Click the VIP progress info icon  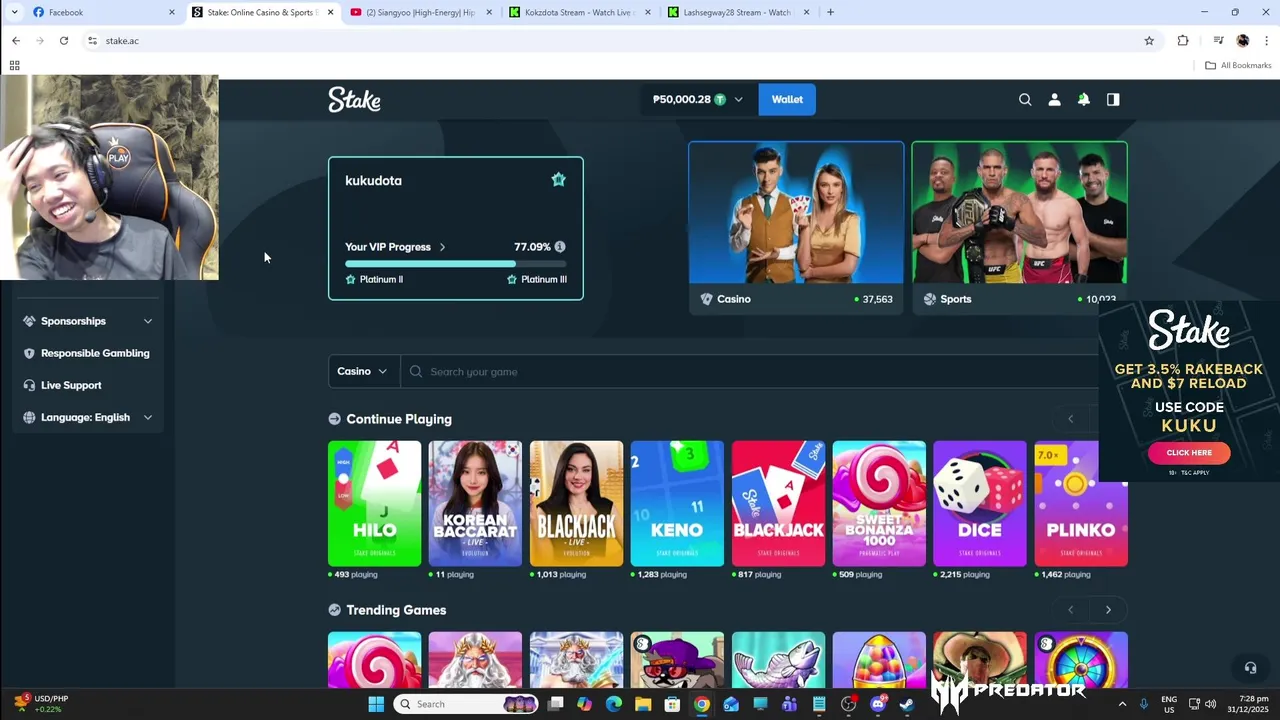coord(560,247)
